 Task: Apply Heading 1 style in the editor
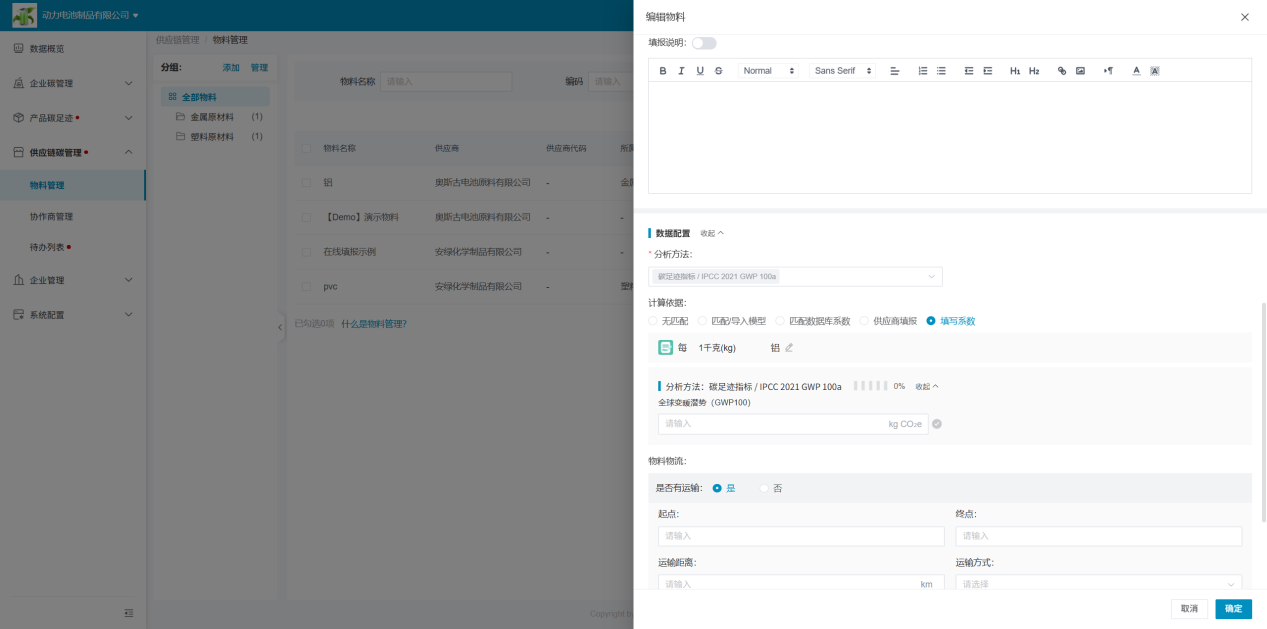[1015, 71]
